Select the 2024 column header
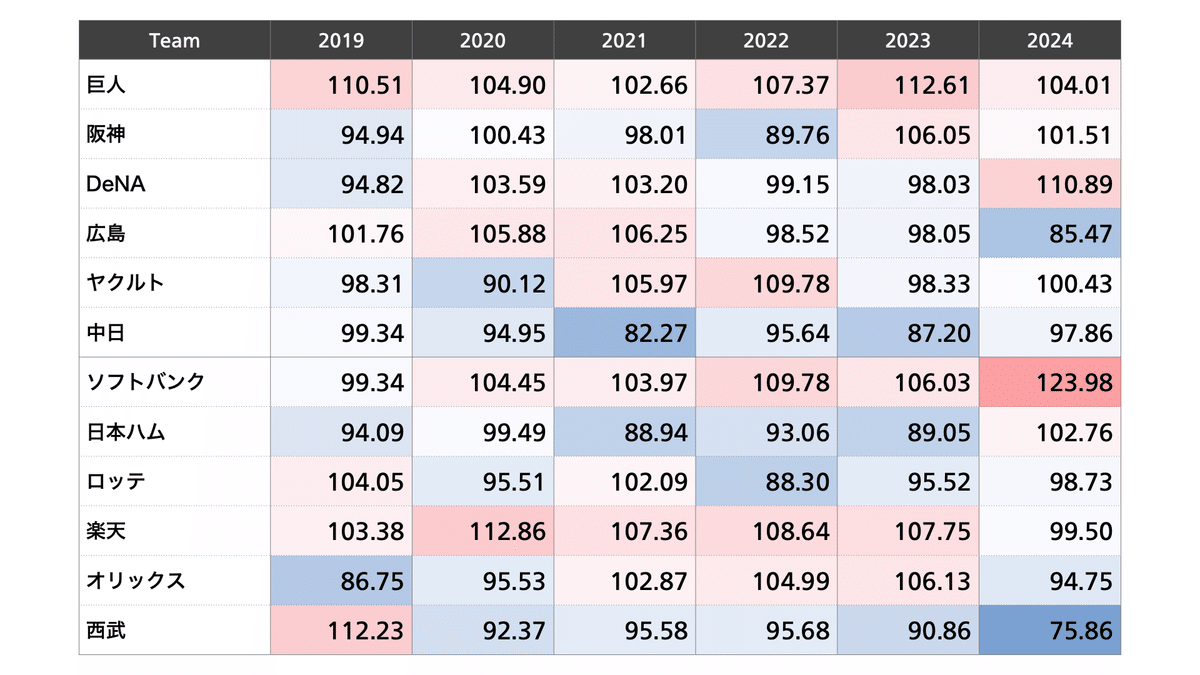The image size is (1200, 675). coord(1050,41)
